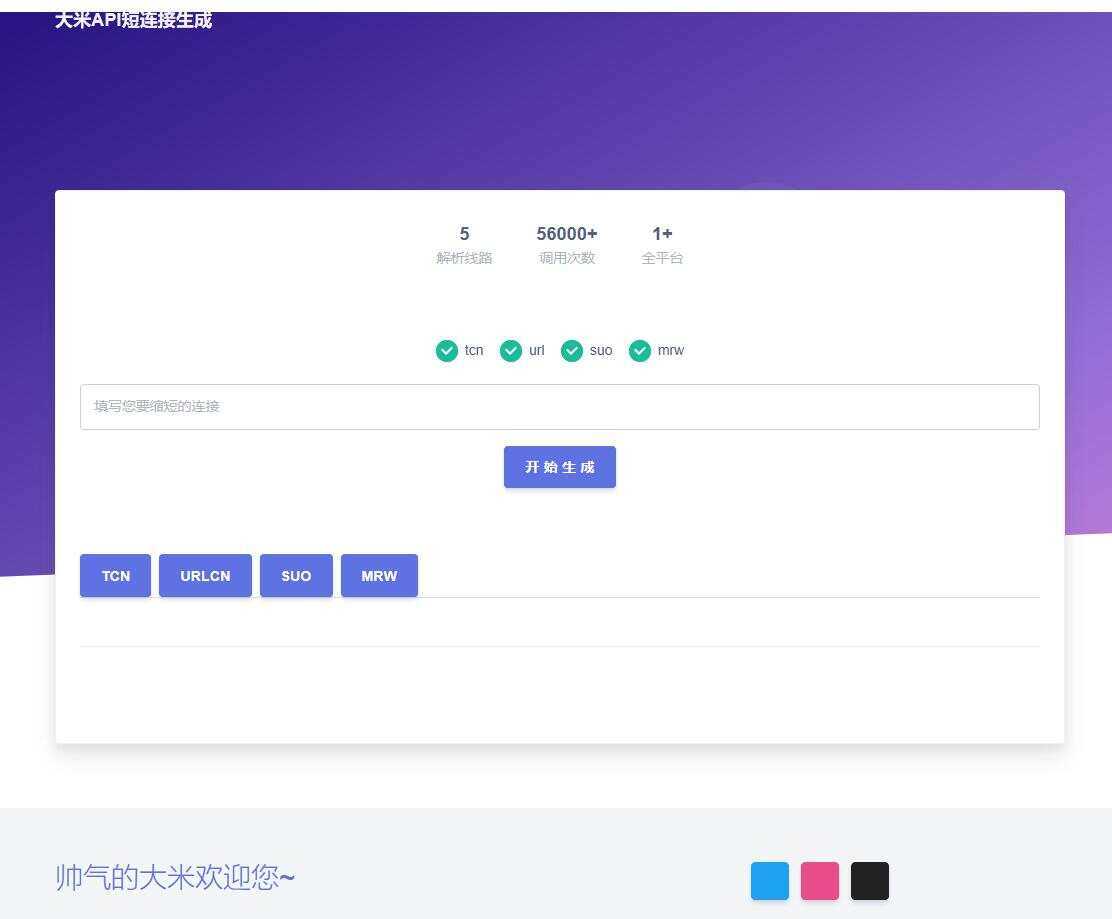The width and height of the screenshot is (1112, 919).
Task: Switch to the URLCN tab
Action: [x=204, y=575]
